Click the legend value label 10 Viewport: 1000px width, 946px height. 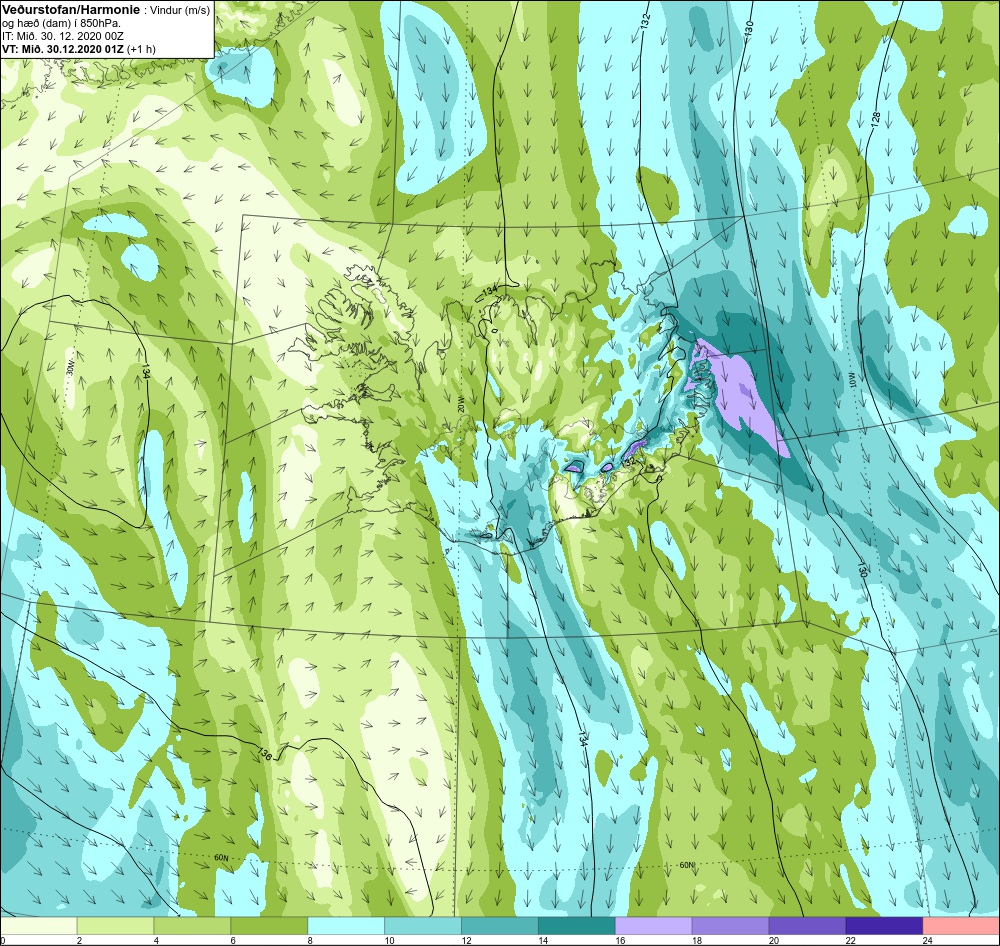(x=390, y=940)
